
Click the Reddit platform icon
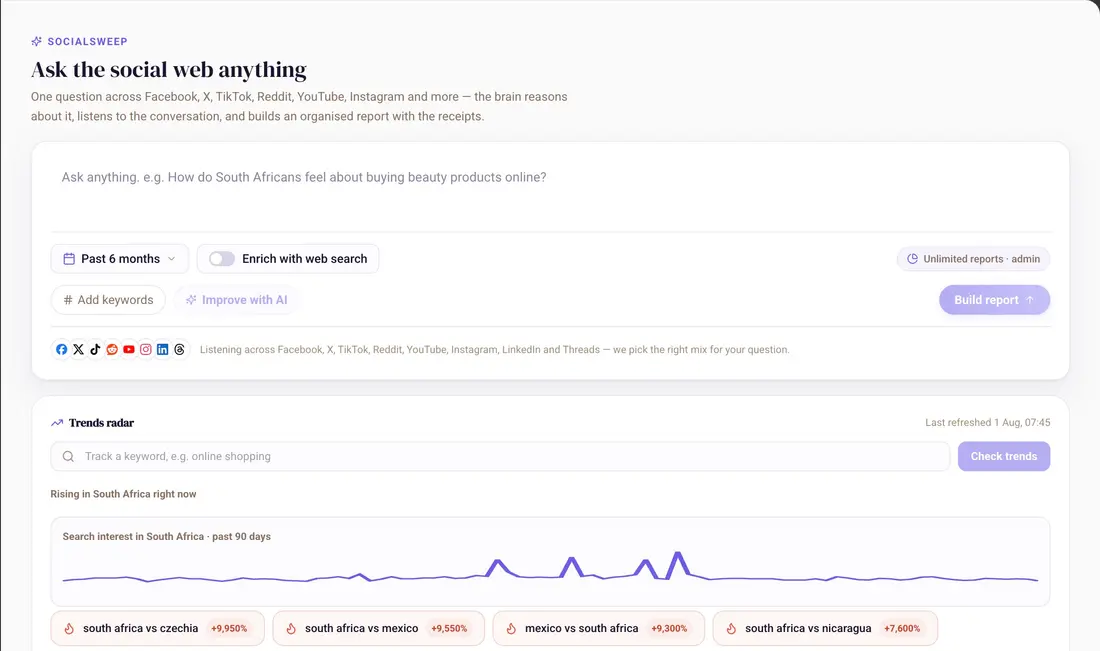pyautogui.click(x=112, y=349)
